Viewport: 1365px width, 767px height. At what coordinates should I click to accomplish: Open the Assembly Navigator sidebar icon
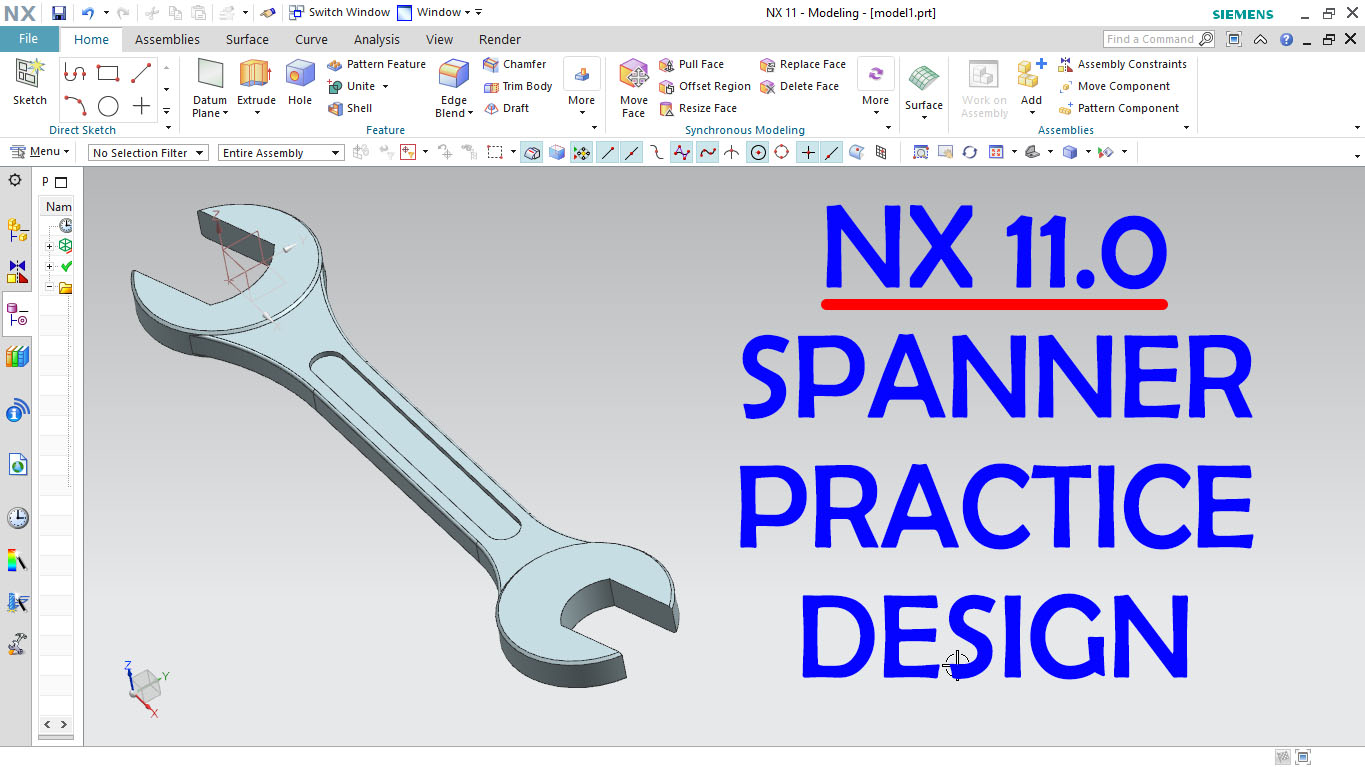point(17,230)
